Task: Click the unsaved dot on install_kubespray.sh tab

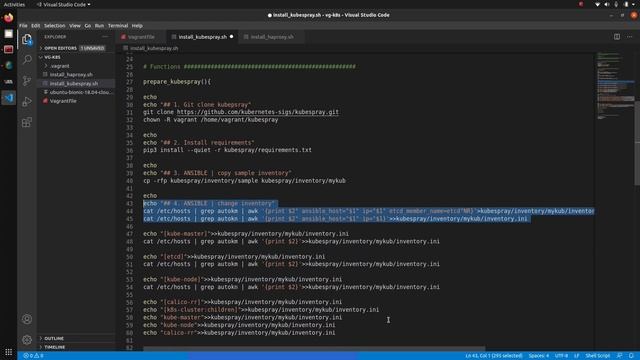Action: coord(231,37)
